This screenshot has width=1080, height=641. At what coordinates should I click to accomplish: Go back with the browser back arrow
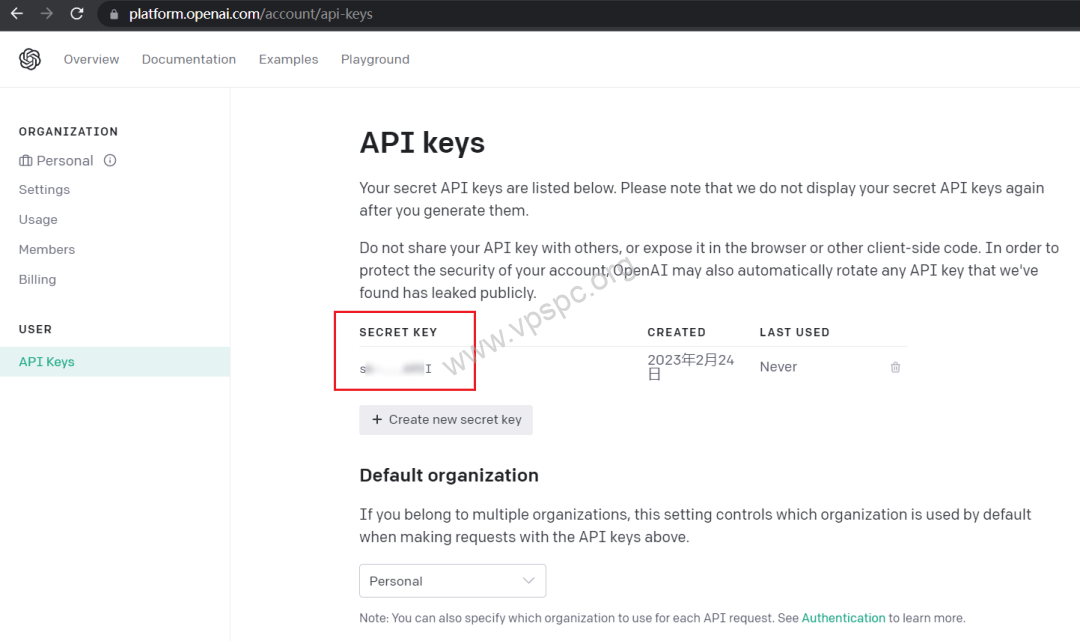point(17,14)
